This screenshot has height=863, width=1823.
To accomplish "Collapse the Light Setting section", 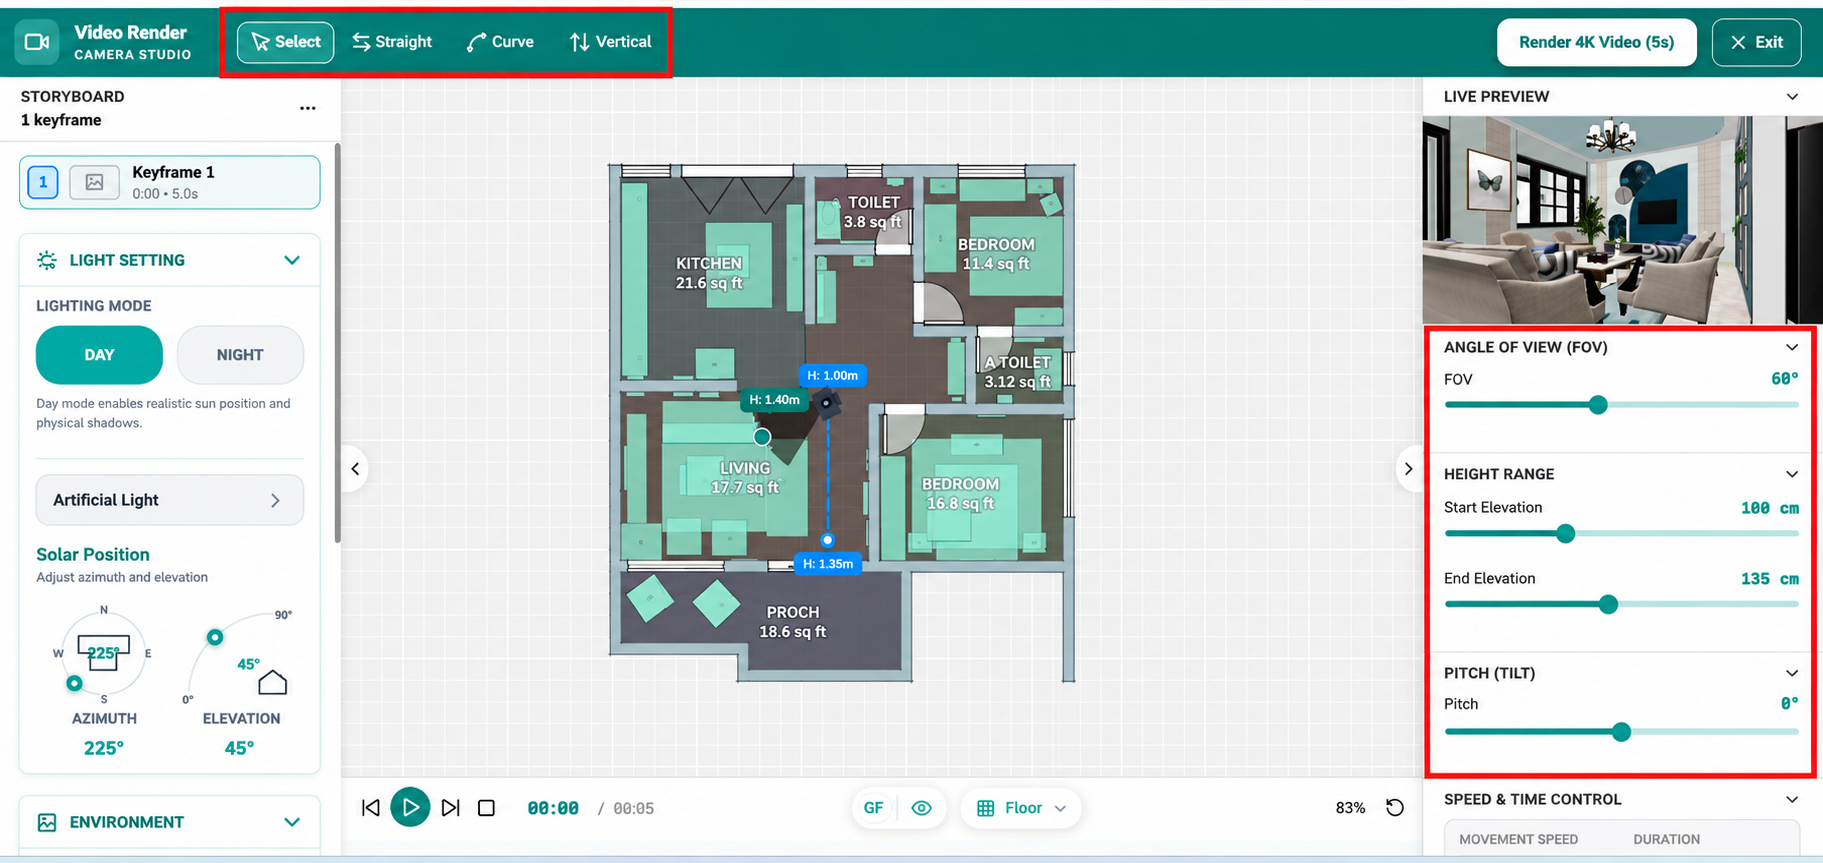I will click(x=292, y=260).
